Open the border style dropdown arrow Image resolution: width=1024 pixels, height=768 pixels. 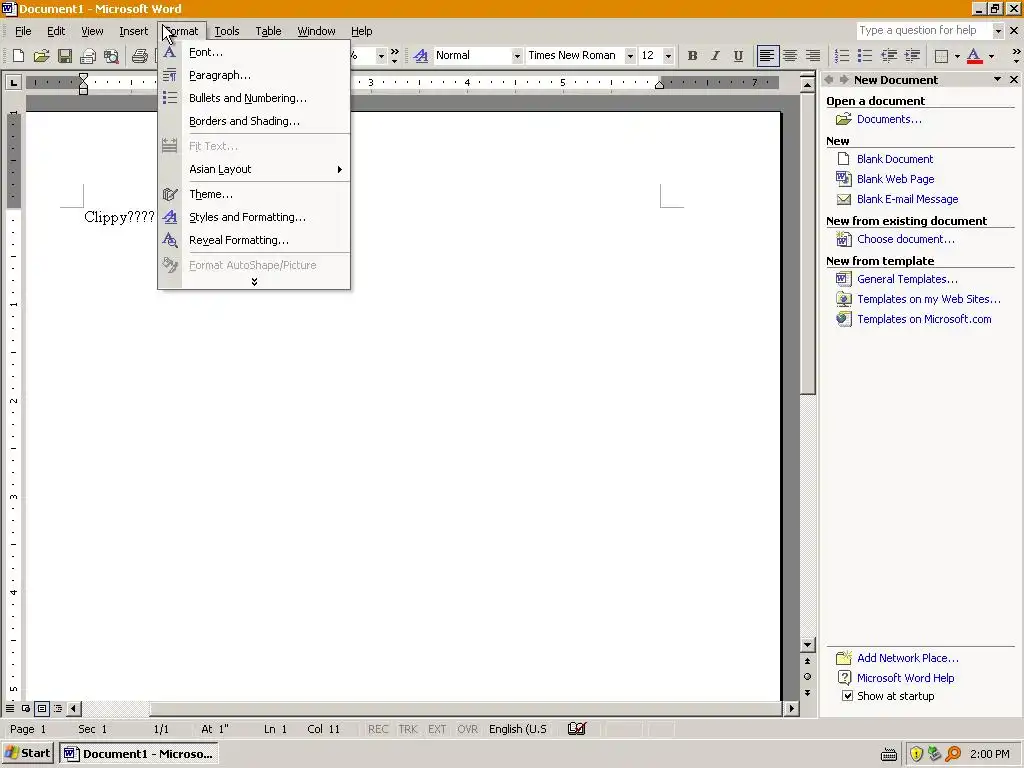pos(957,56)
